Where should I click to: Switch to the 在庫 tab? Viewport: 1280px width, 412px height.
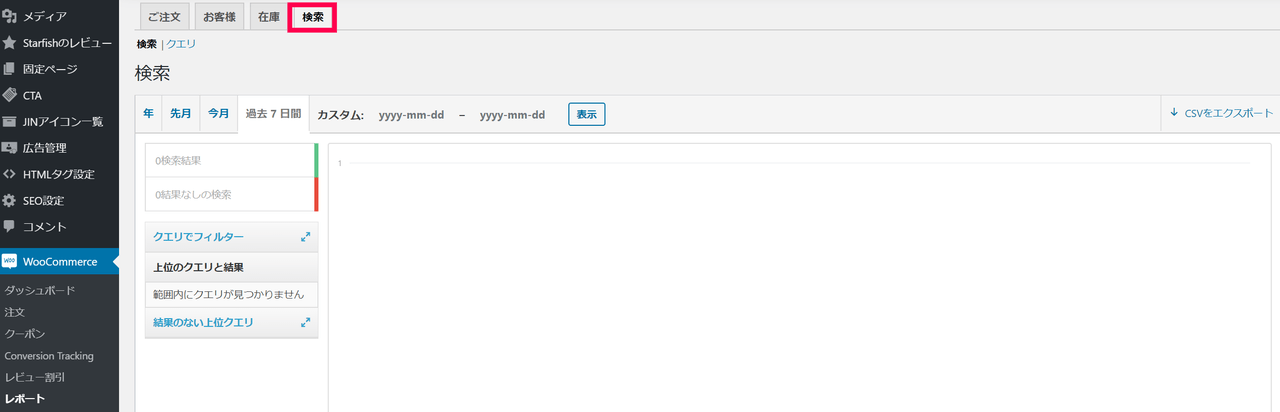click(269, 17)
